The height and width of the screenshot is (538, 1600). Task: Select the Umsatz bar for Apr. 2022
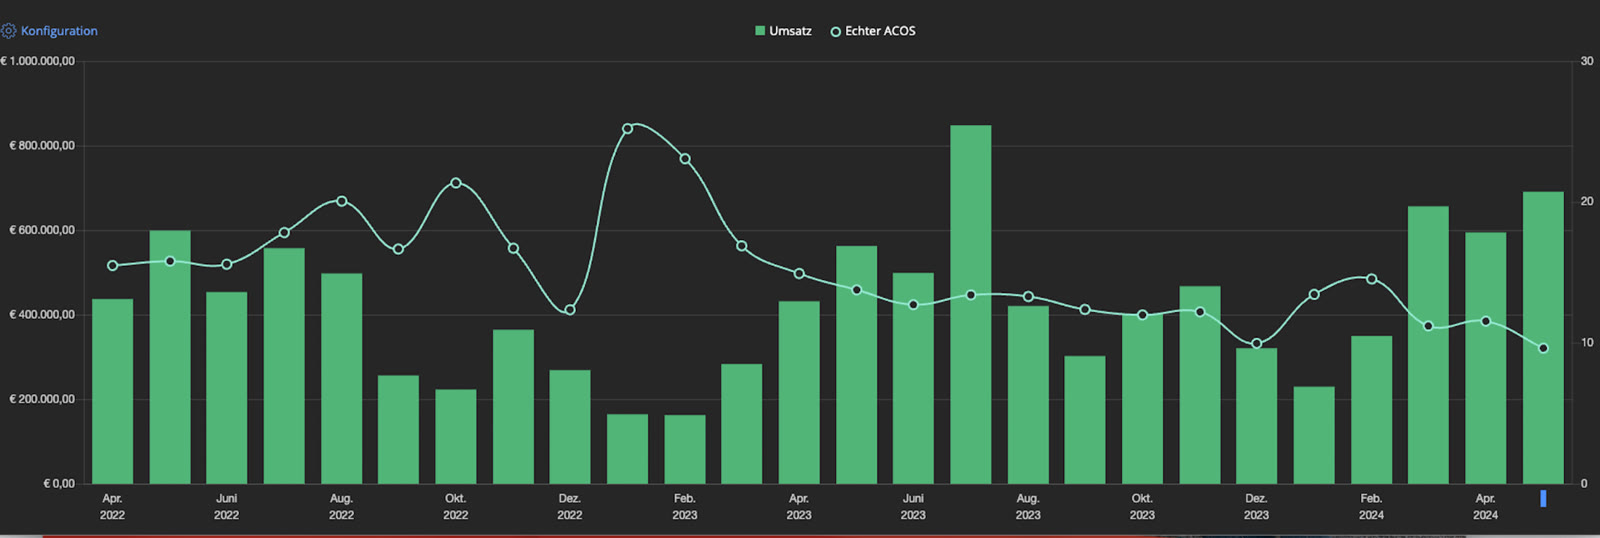112,391
